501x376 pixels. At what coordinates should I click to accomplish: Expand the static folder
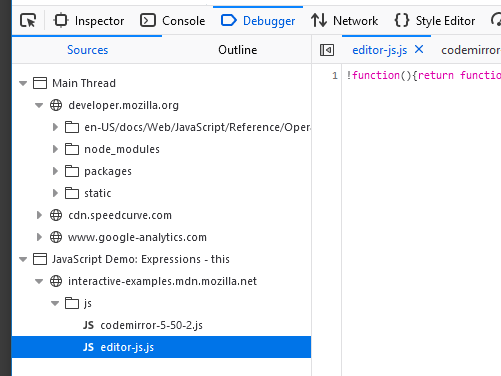point(55,193)
